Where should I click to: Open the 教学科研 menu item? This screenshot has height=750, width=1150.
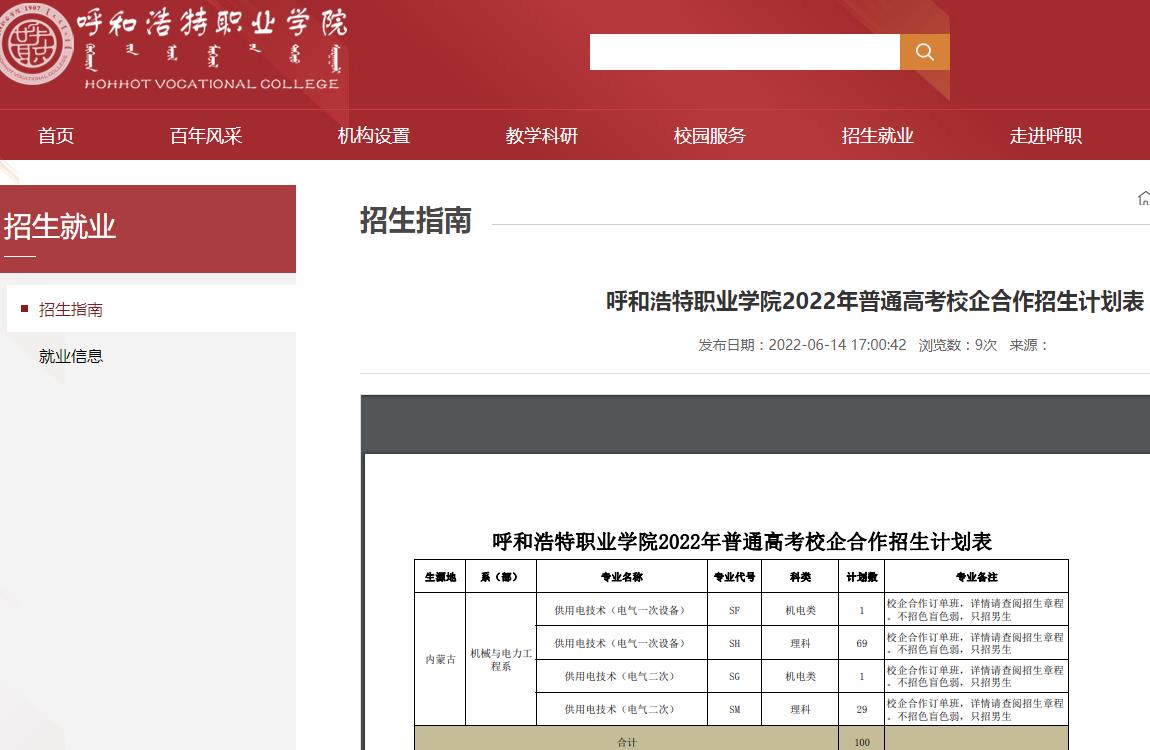542,136
